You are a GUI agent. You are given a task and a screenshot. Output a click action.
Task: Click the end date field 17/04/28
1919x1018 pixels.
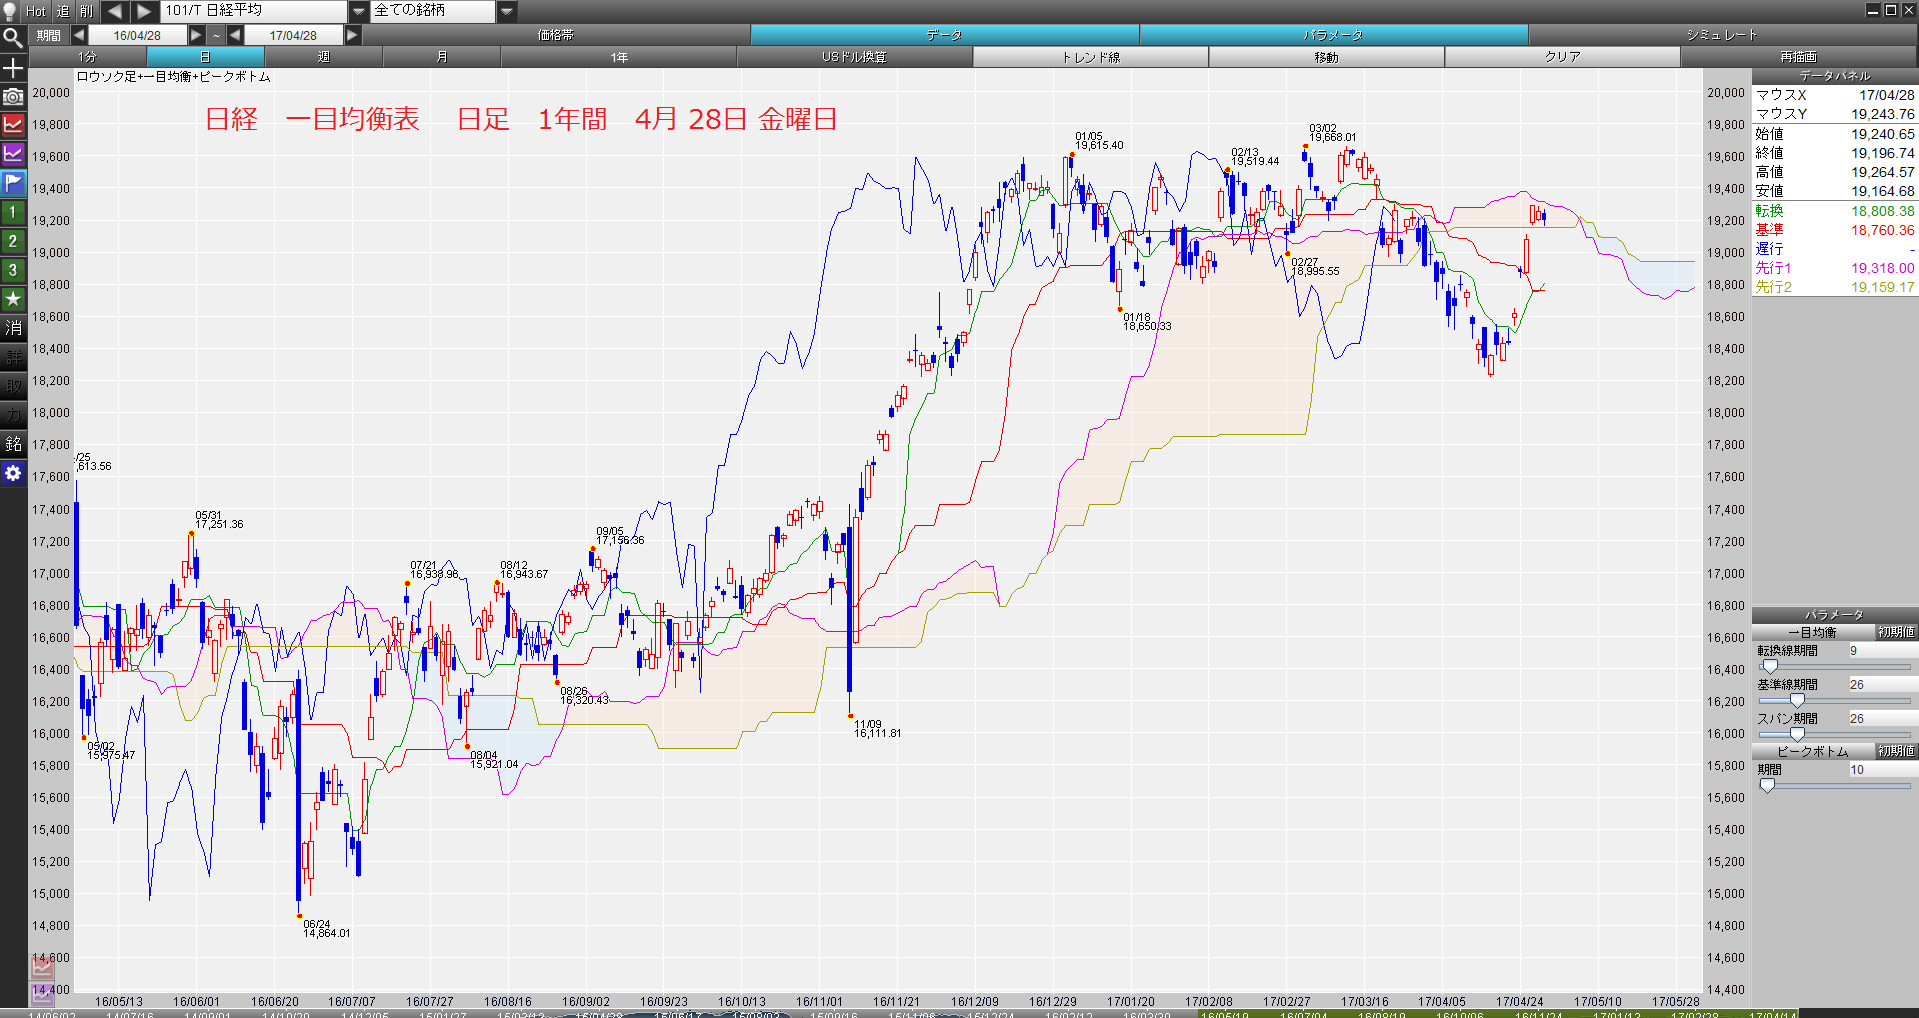(293, 35)
